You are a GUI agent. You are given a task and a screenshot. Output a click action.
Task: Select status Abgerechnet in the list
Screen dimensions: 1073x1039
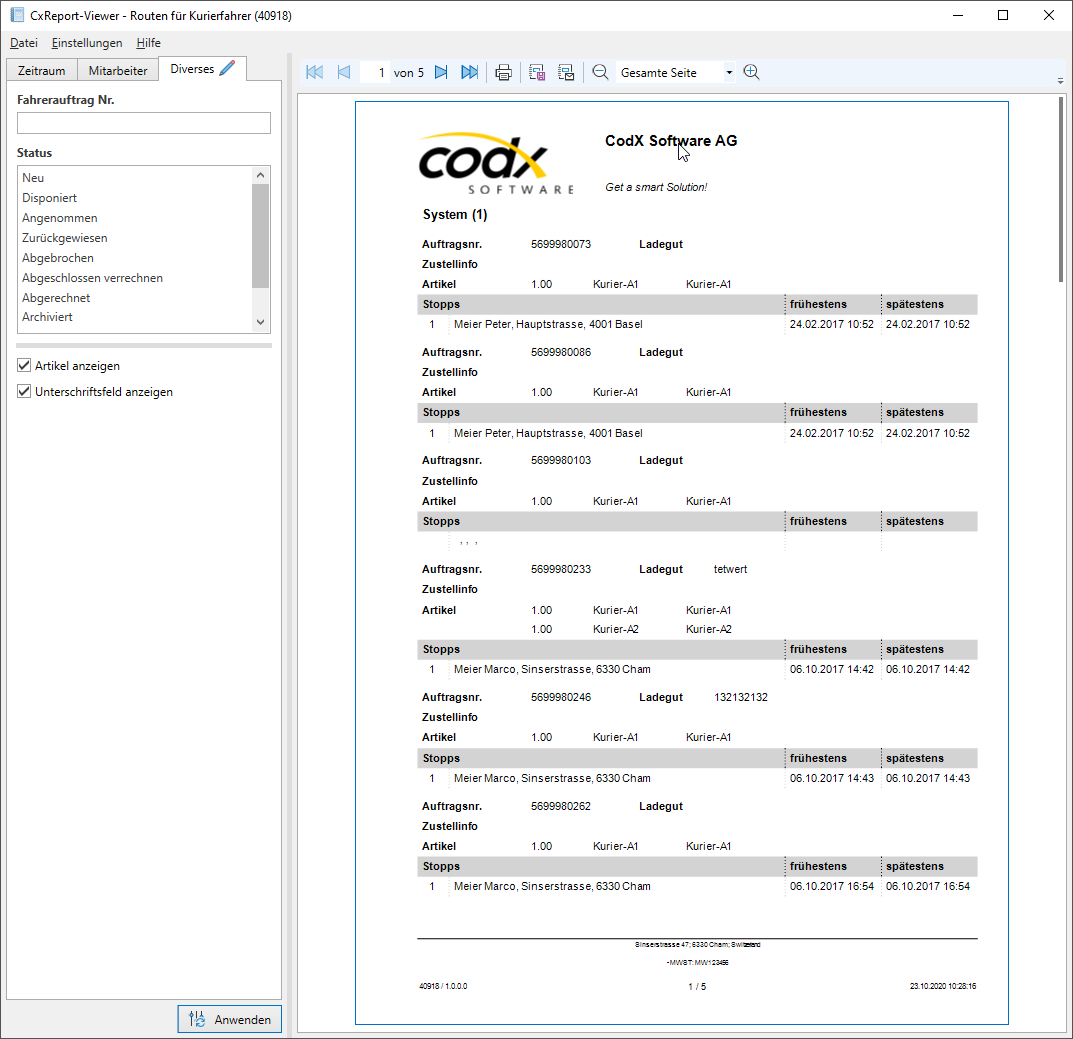coord(135,298)
